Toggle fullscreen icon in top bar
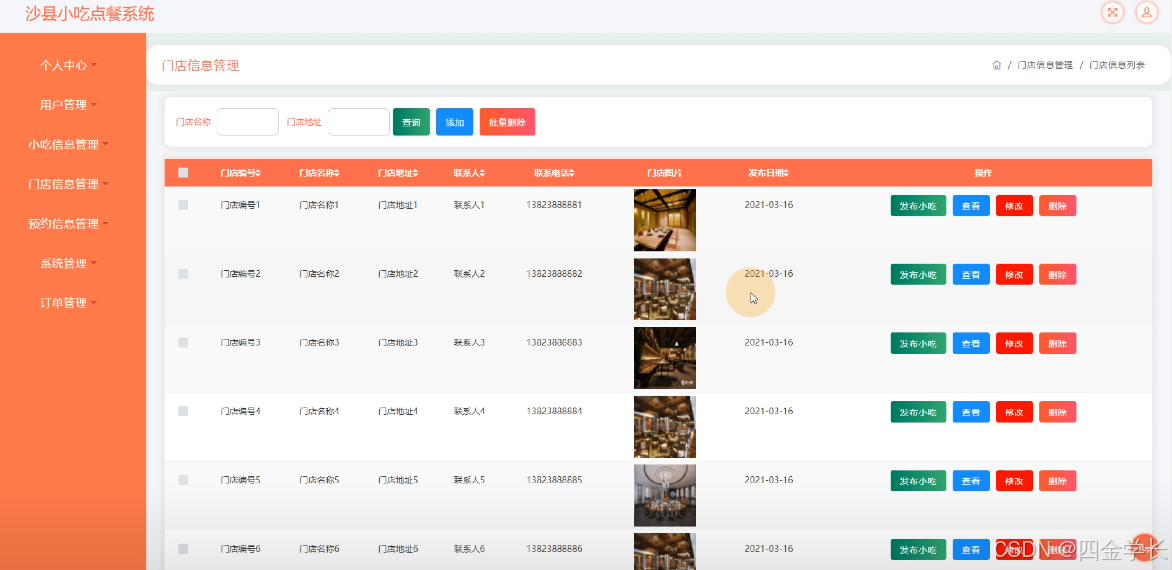This screenshot has height=570, width=1172. 1113,12
